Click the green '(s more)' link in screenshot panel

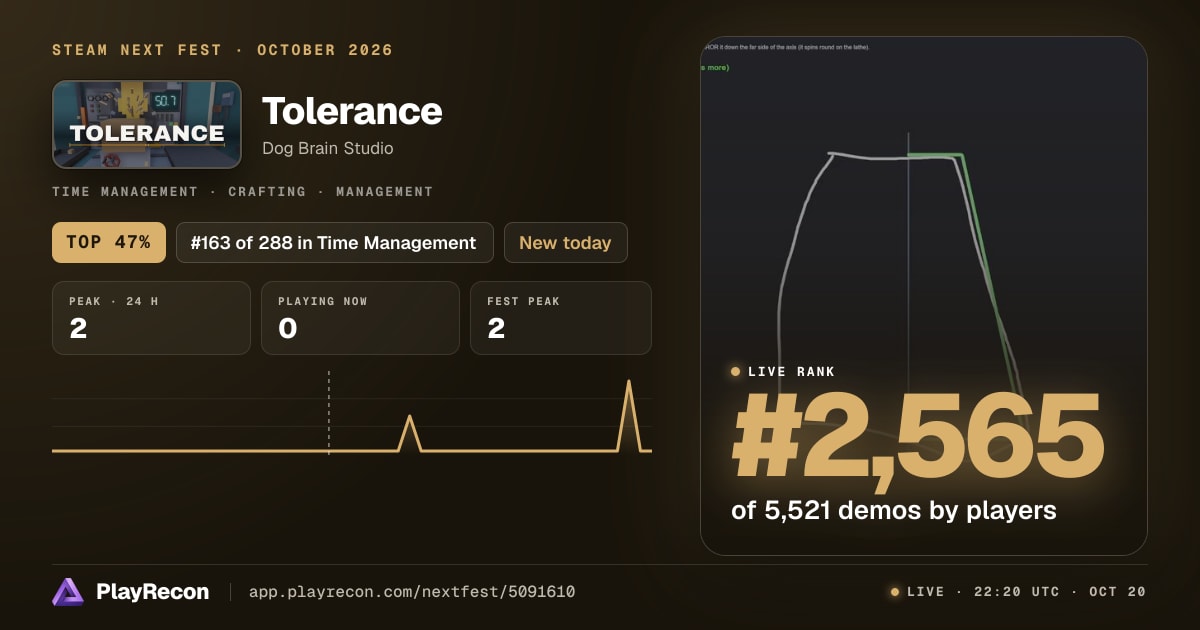[715, 67]
